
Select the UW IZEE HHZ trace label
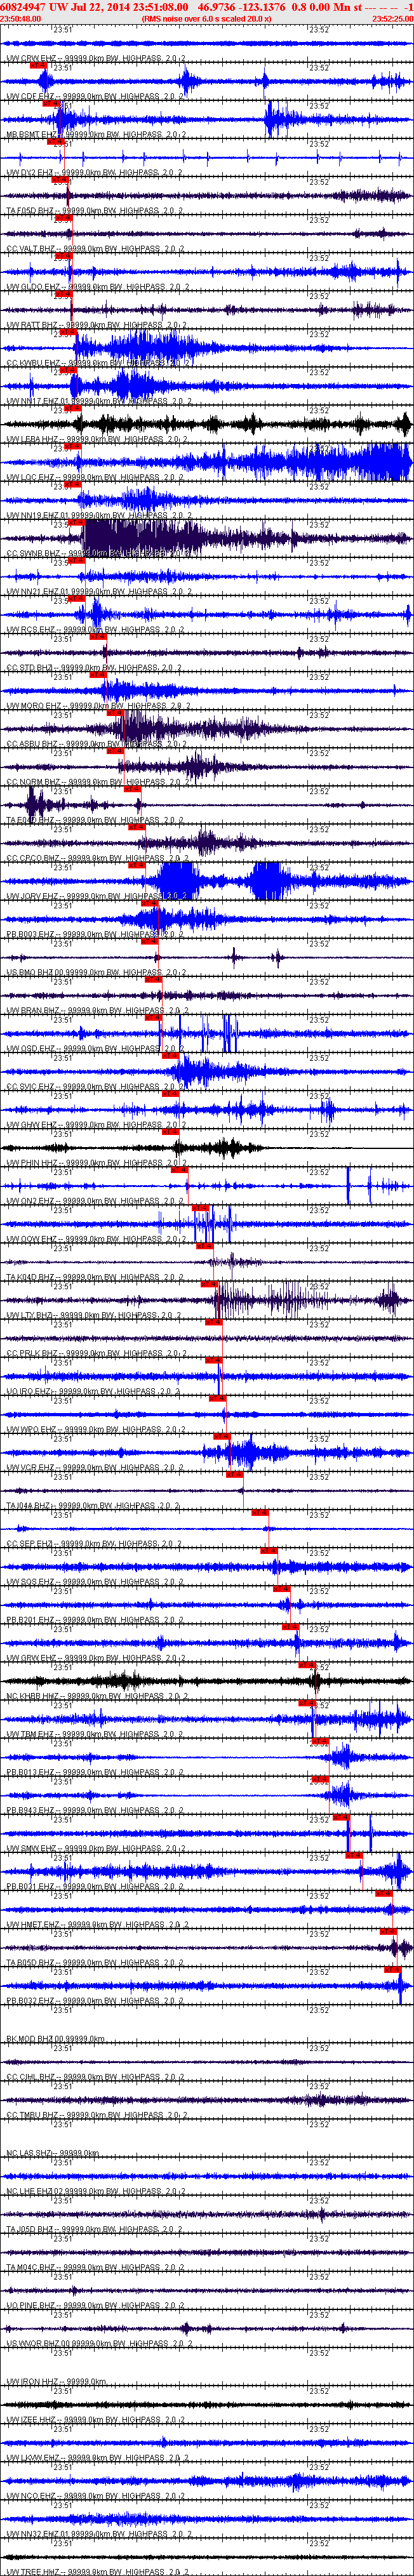95,2420
